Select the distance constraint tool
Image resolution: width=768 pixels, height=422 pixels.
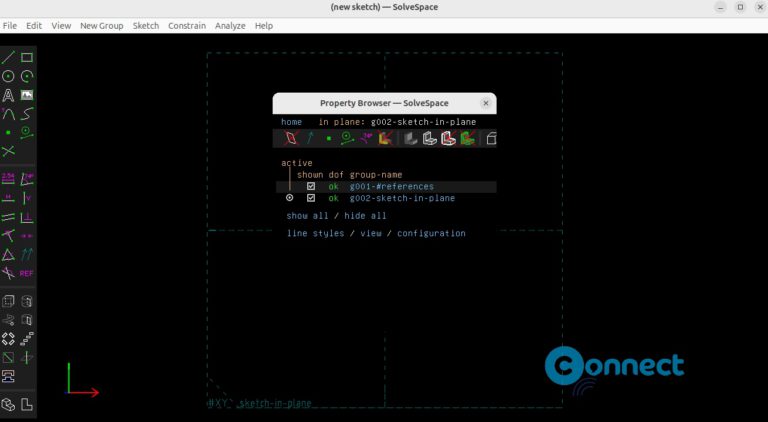tap(8, 178)
